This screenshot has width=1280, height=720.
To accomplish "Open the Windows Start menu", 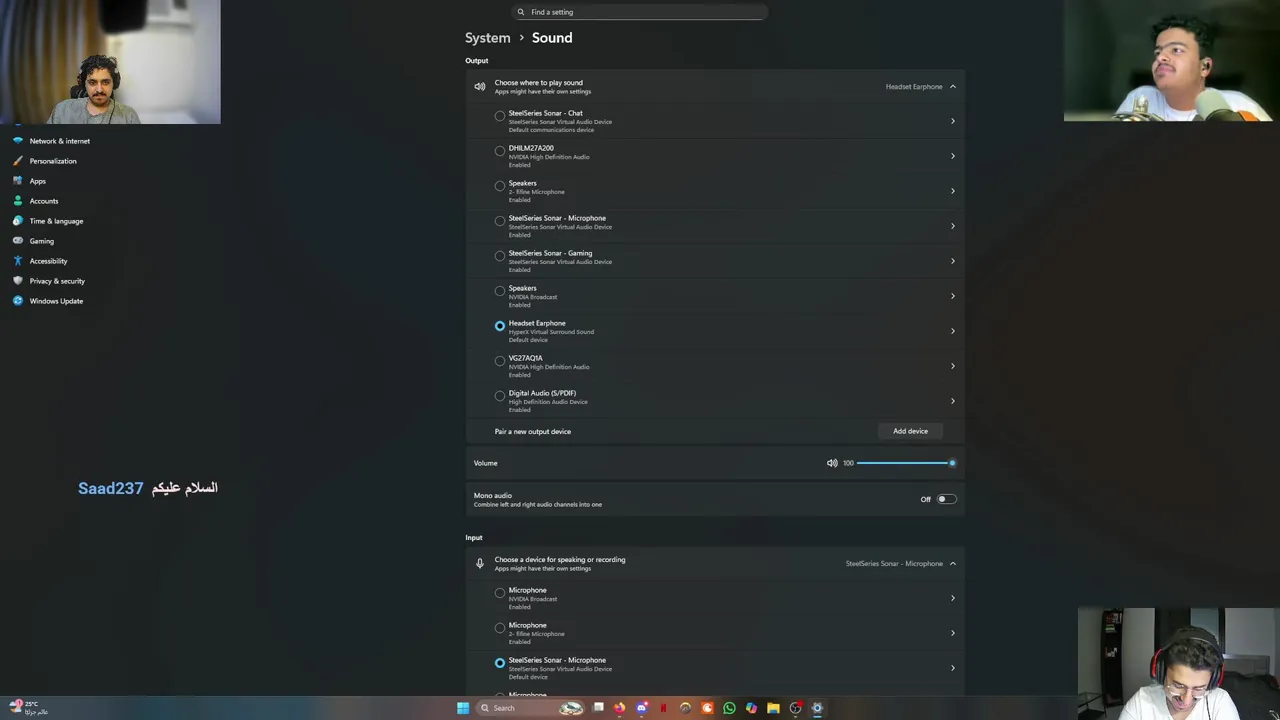I will tap(463, 708).
